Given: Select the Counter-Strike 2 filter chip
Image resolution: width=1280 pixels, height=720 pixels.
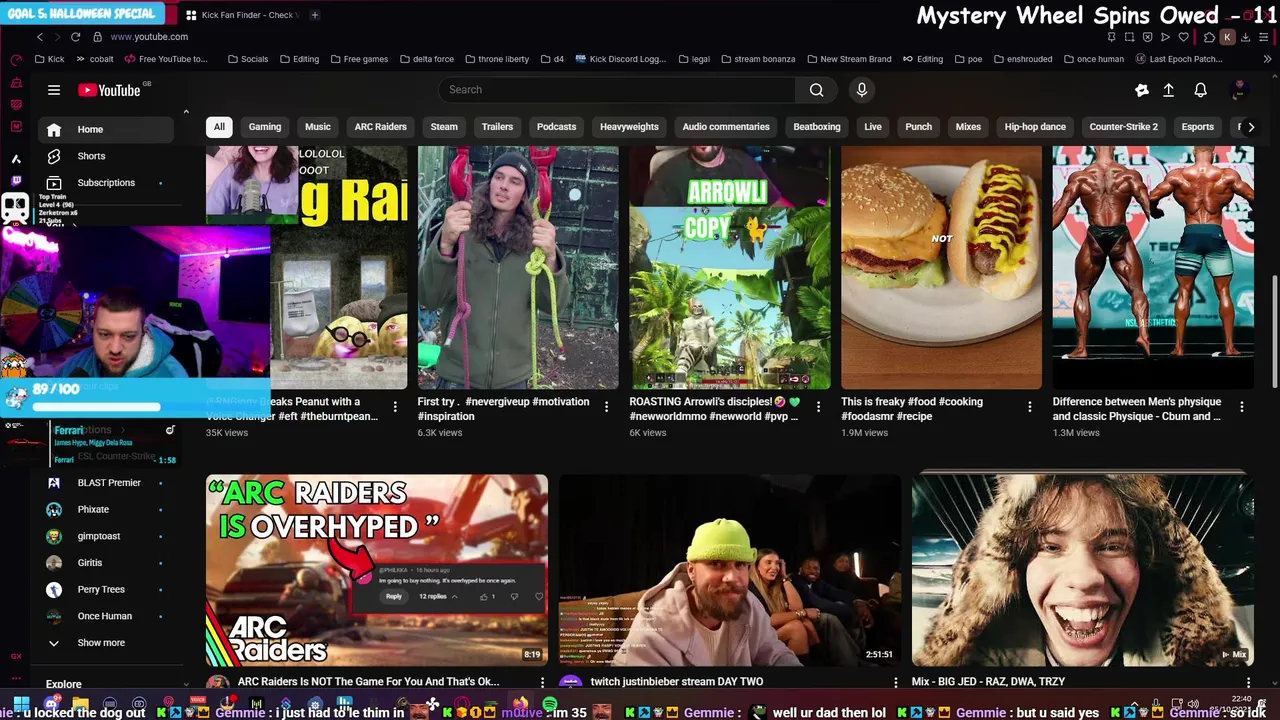Looking at the screenshot, I should pyautogui.click(x=1123, y=127).
